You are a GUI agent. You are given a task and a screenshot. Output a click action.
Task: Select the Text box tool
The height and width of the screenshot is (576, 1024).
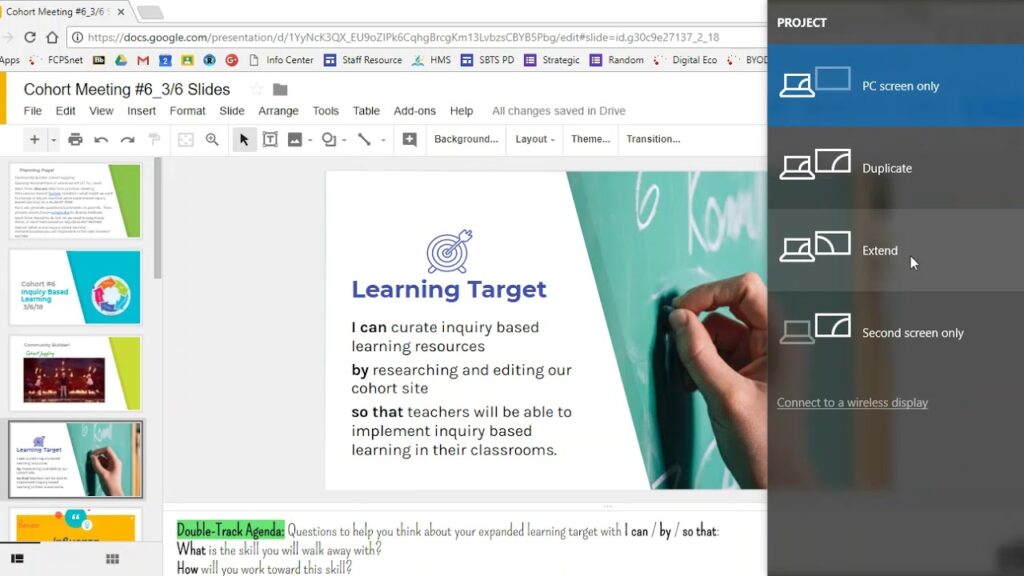click(270, 140)
